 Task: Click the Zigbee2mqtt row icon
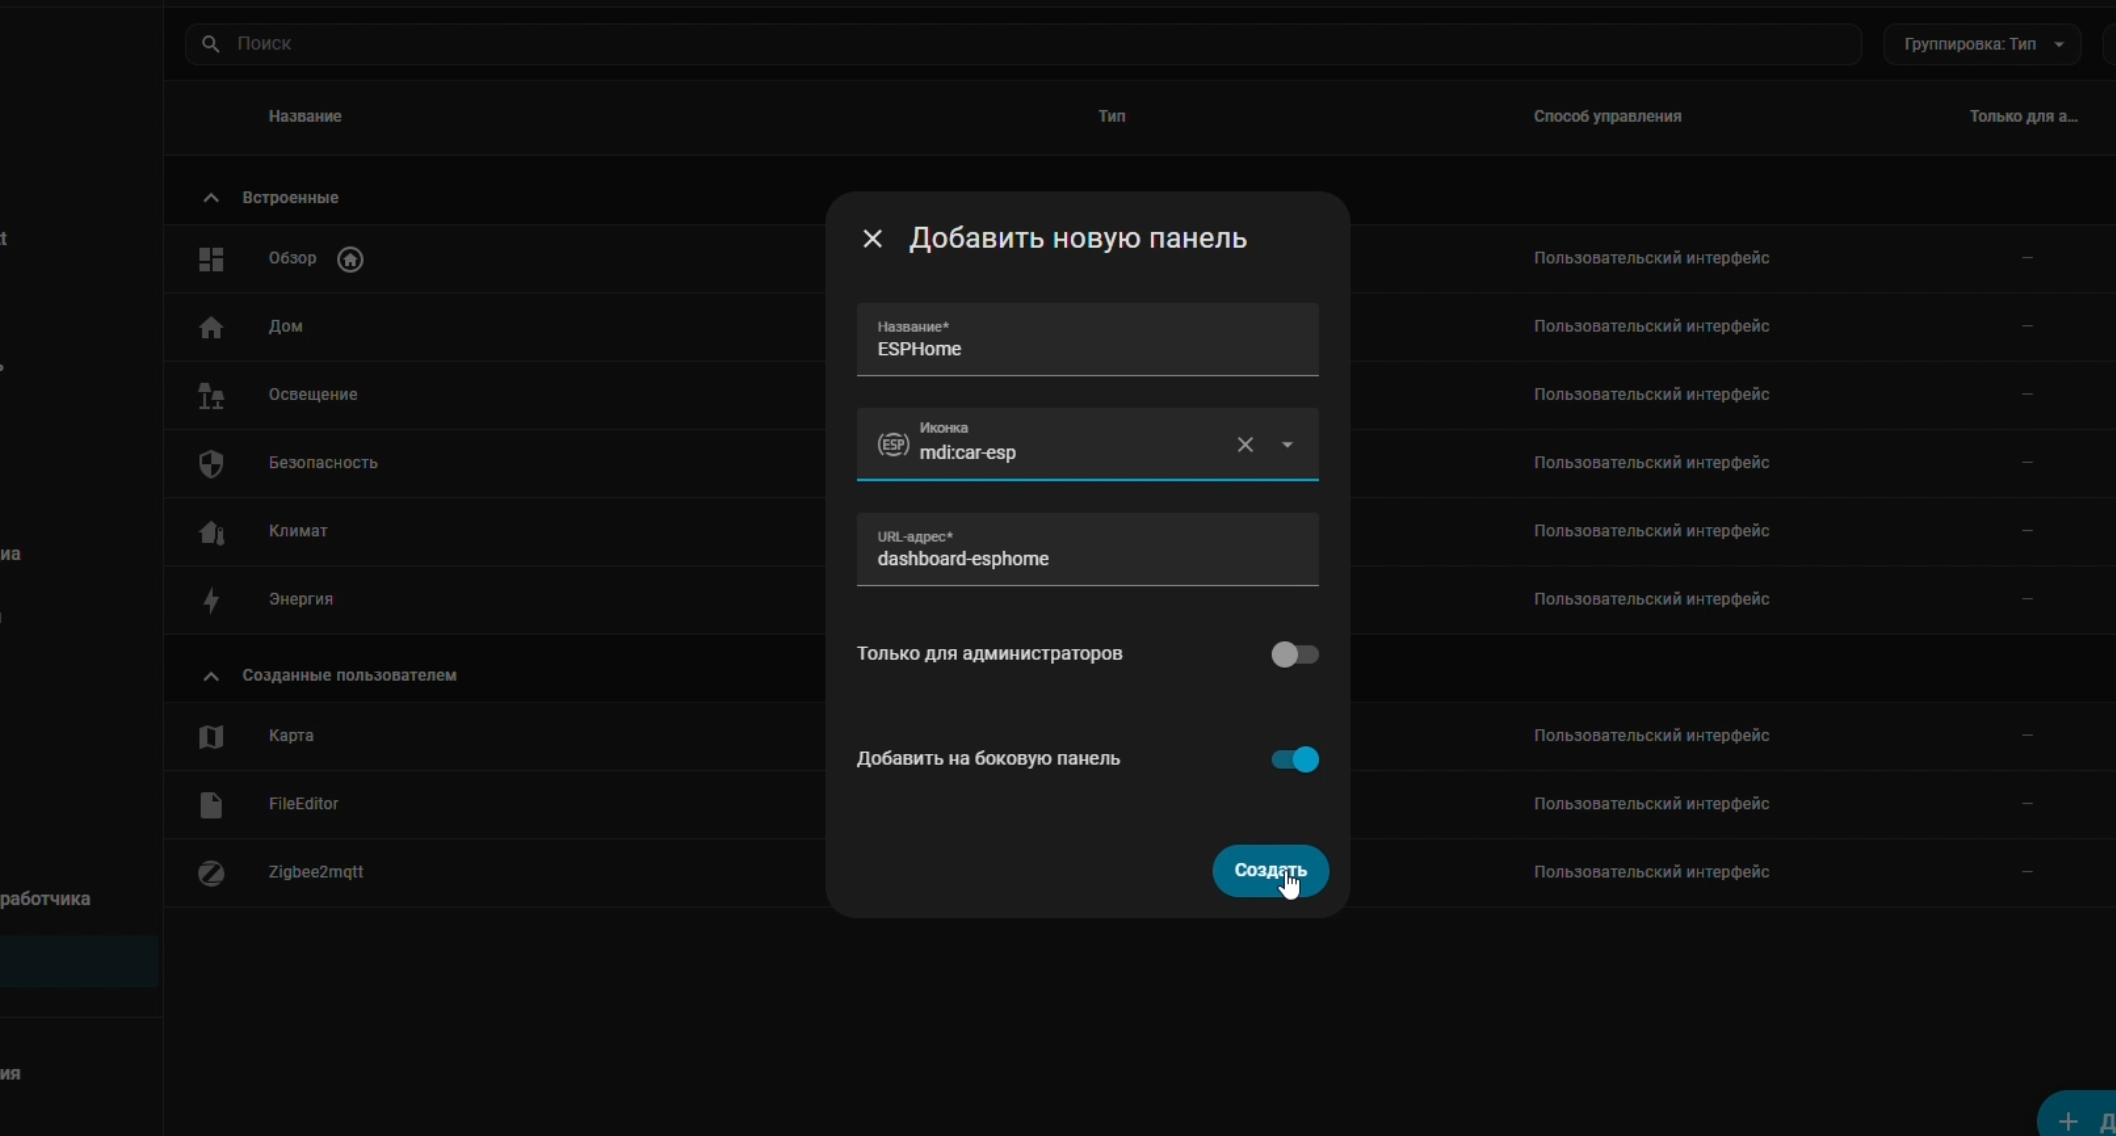pyautogui.click(x=211, y=873)
